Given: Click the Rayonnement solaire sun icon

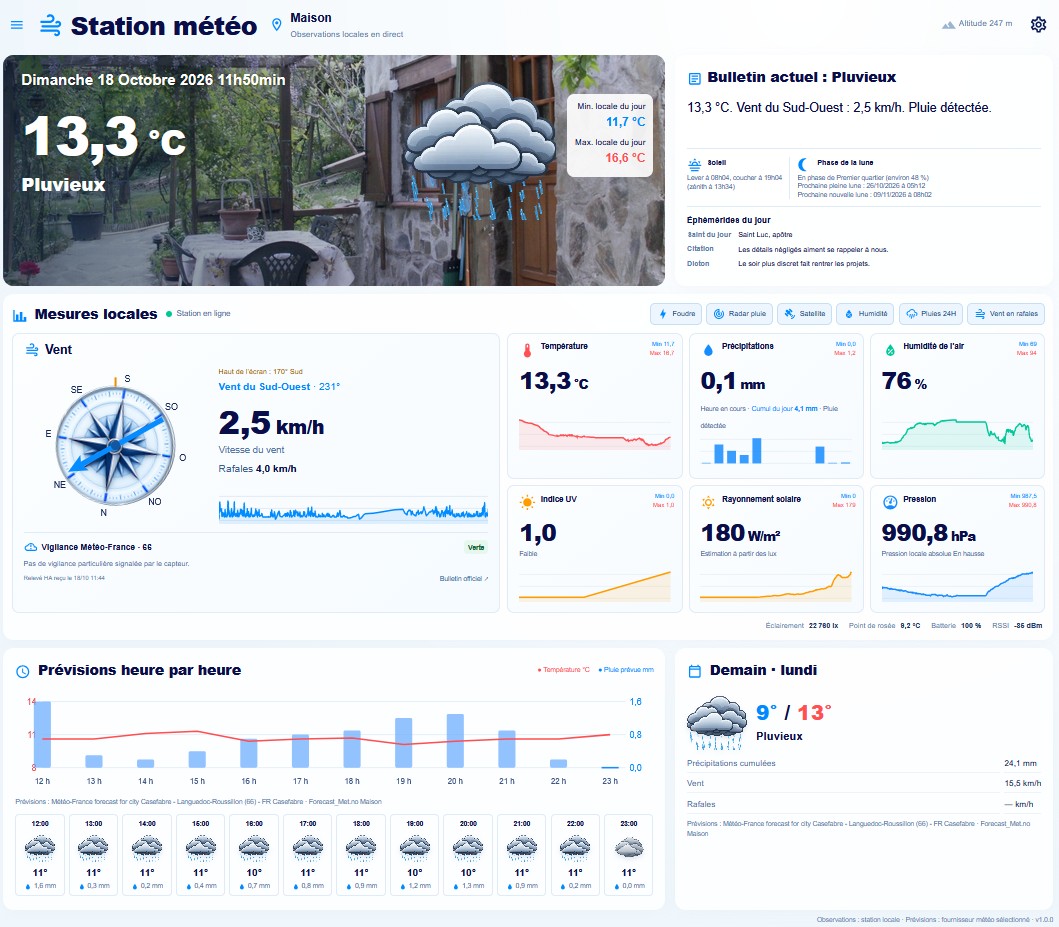Looking at the screenshot, I should click(708, 502).
